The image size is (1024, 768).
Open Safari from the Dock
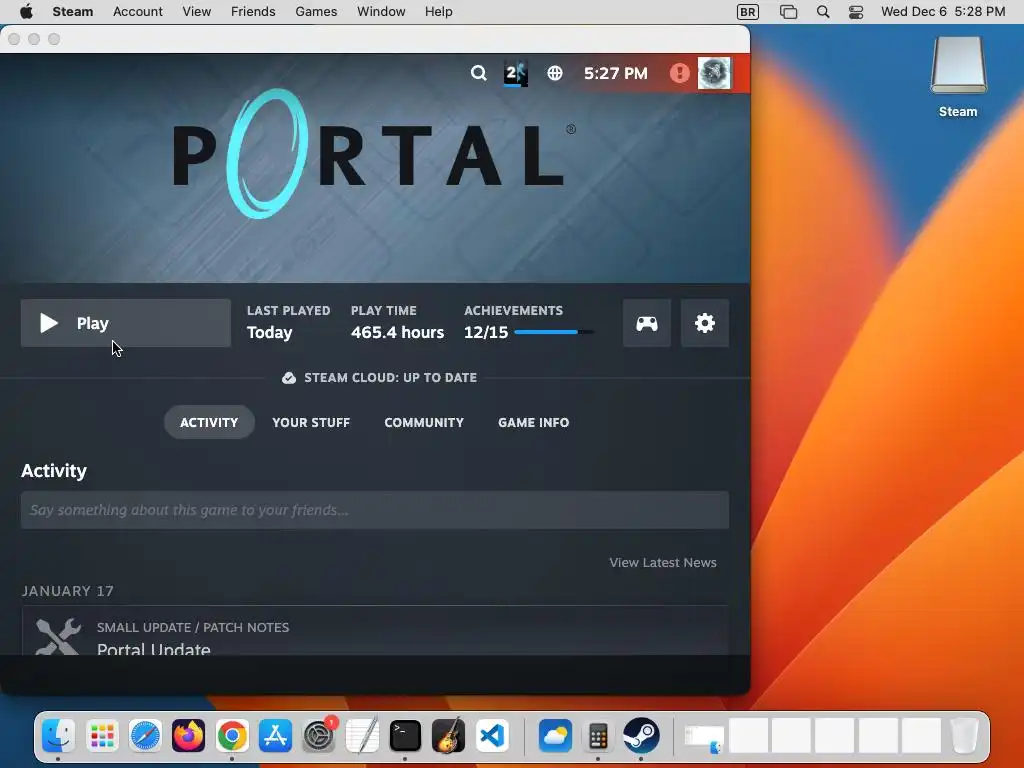tap(145, 736)
